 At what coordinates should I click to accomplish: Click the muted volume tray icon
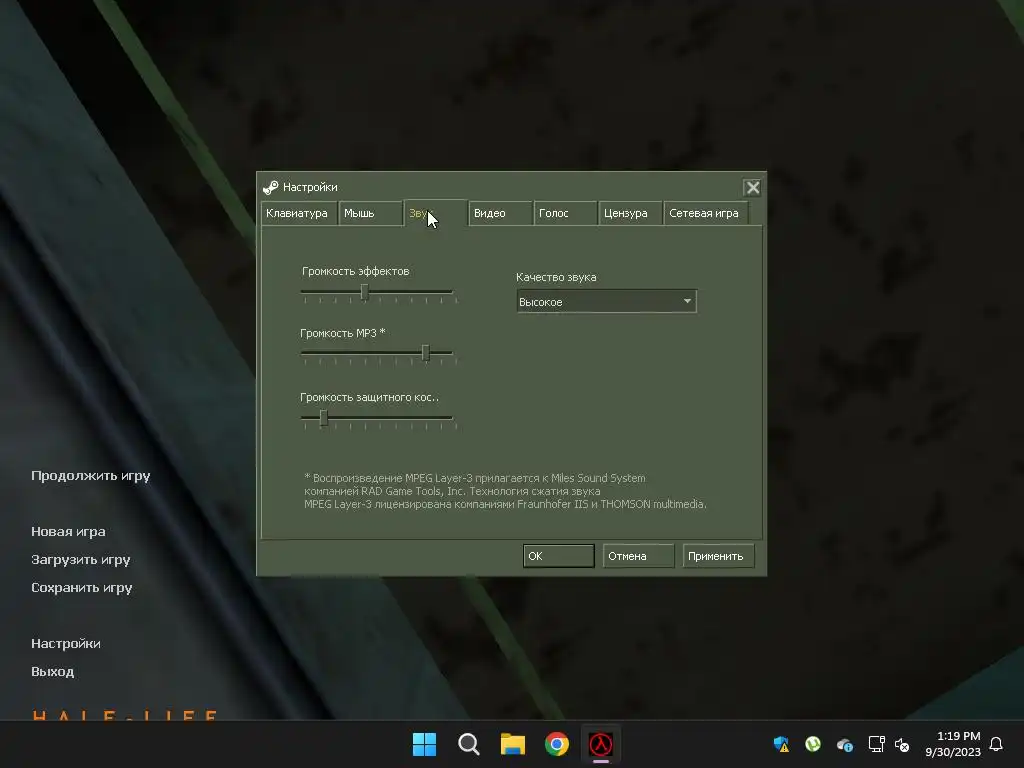[902, 744]
